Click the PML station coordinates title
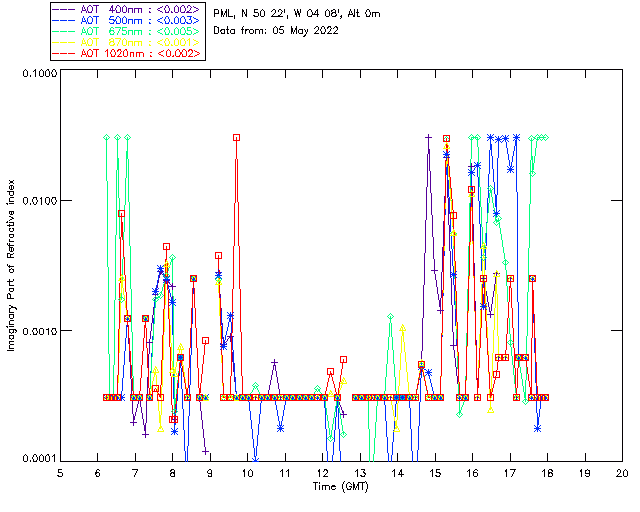Image resolution: width=640 pixels, height=512 pixels. [x=297, y=14]
